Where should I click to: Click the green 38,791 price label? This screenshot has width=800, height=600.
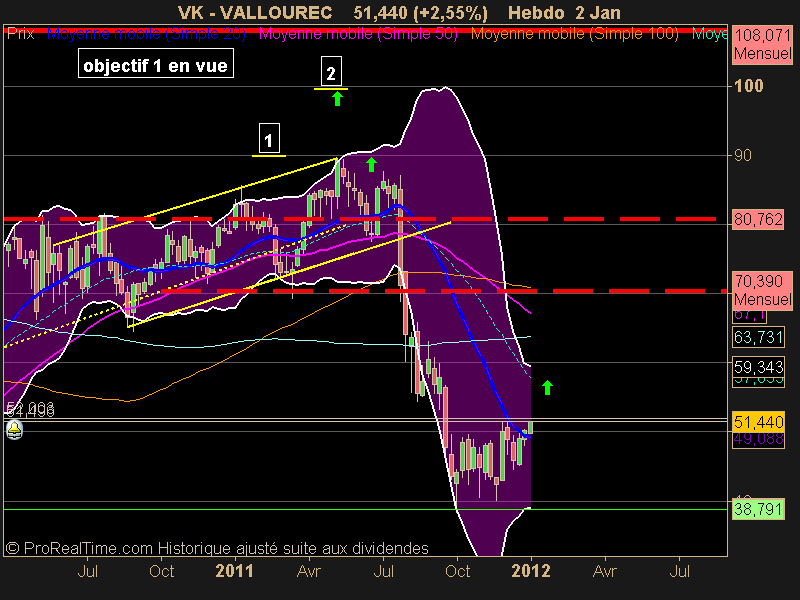(758, 509)
